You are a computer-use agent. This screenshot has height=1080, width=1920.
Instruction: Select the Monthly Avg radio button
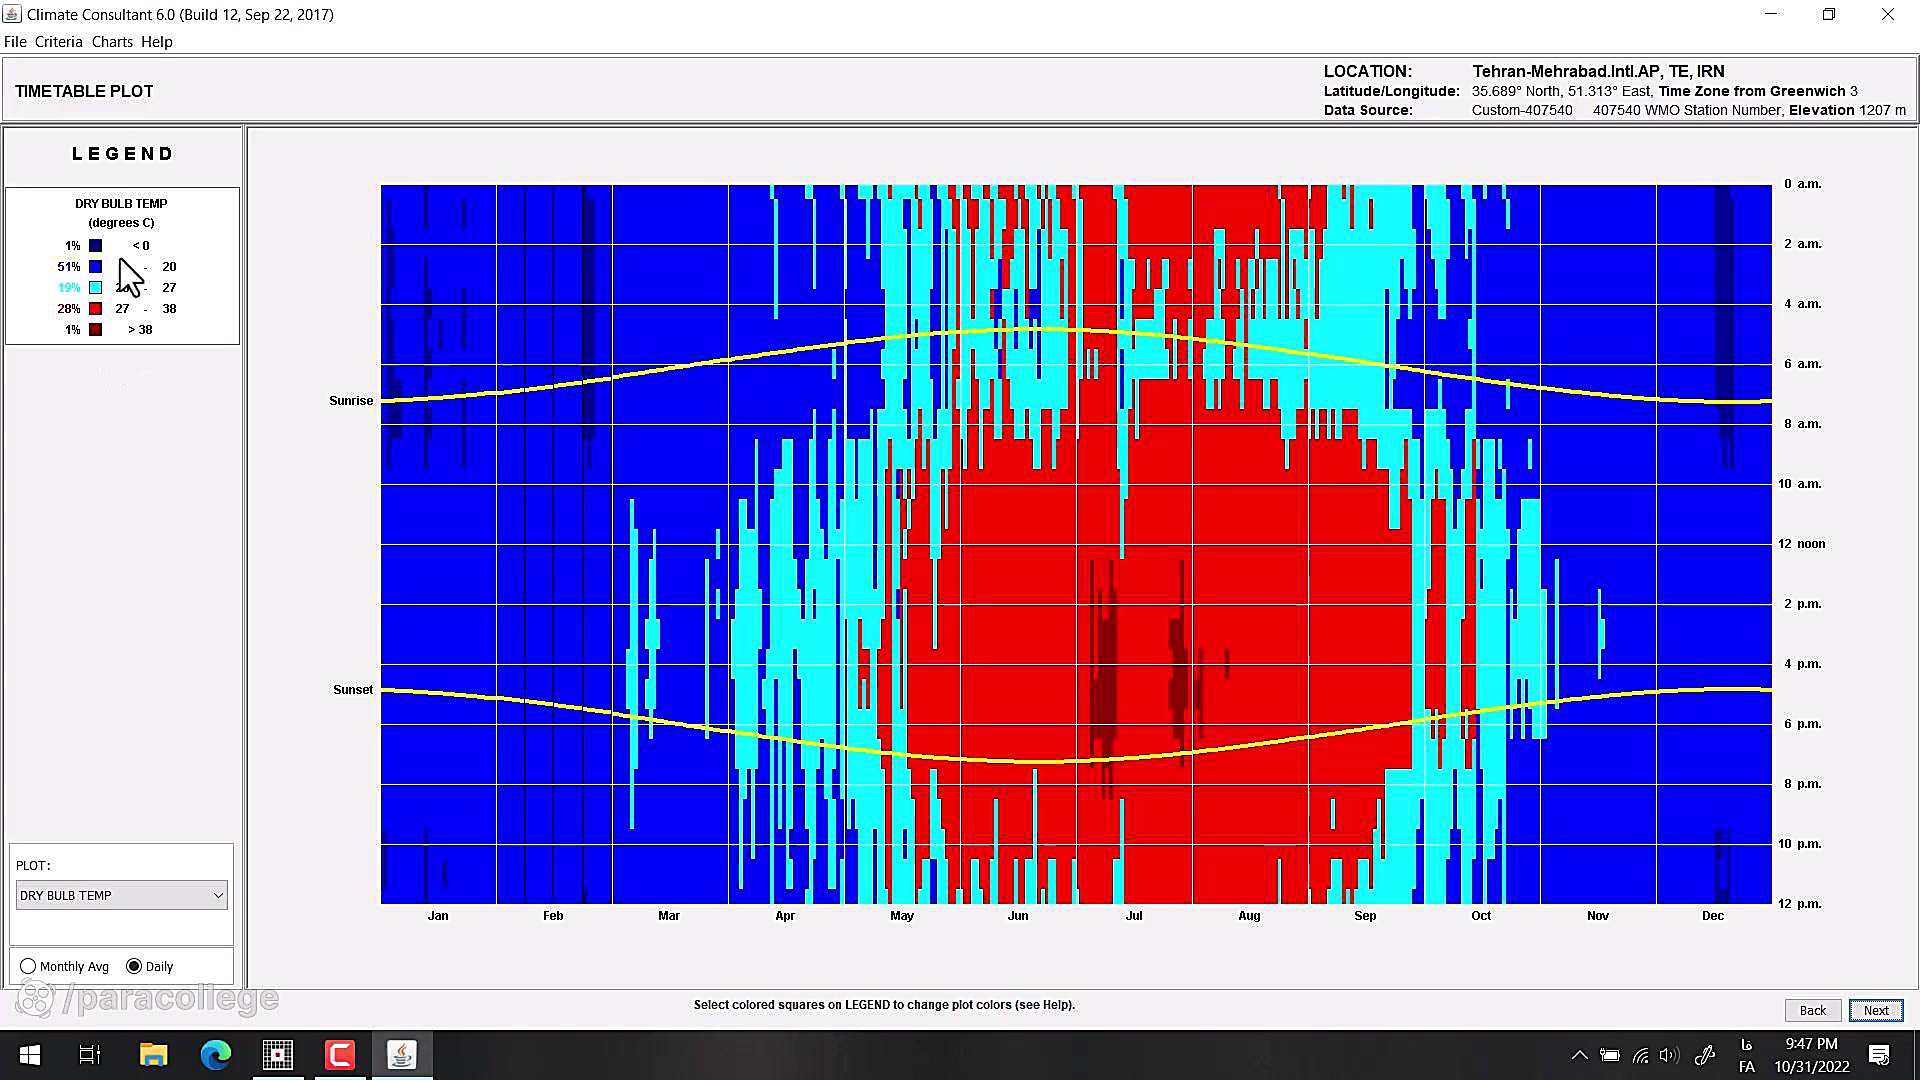(28, 966)
